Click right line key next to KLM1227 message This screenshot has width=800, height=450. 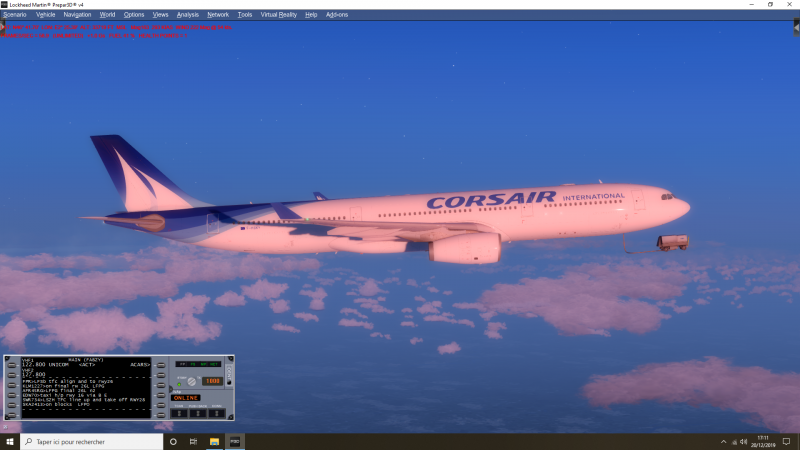coord(161,385)
